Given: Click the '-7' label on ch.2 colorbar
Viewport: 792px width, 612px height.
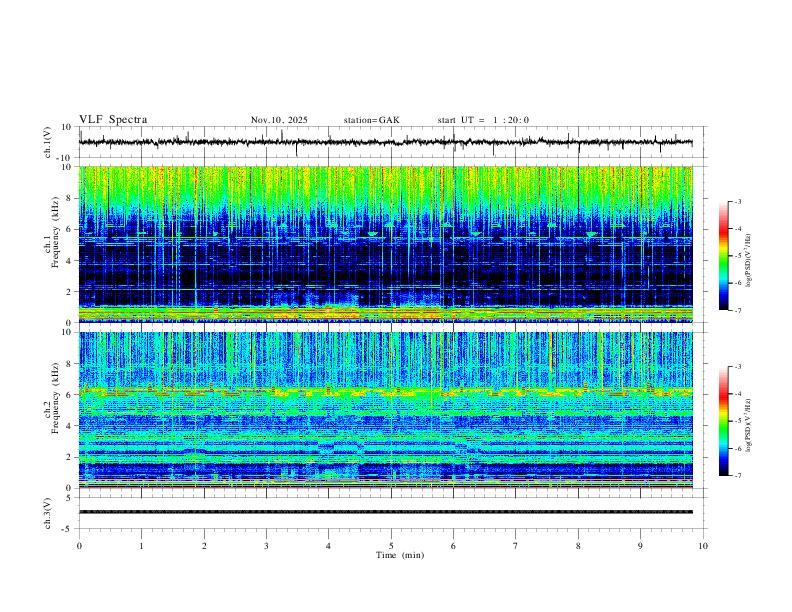Looking at the screenshot, I should click(x=737, y=475).
